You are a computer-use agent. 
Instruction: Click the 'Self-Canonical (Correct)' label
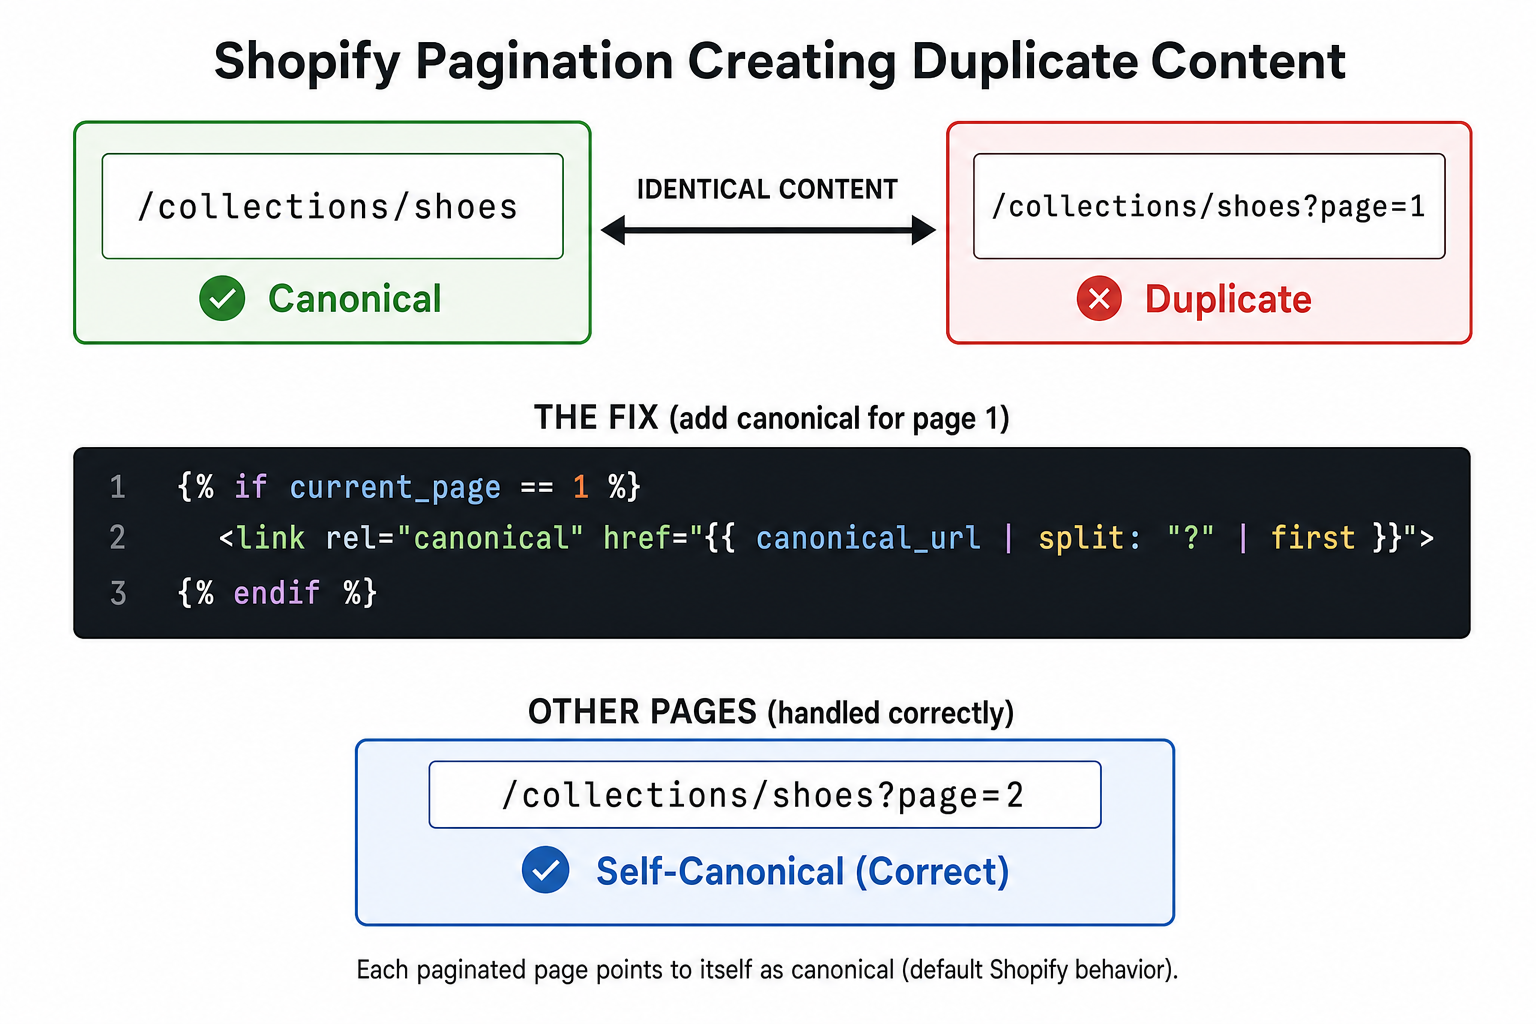[x=803, y=871]
